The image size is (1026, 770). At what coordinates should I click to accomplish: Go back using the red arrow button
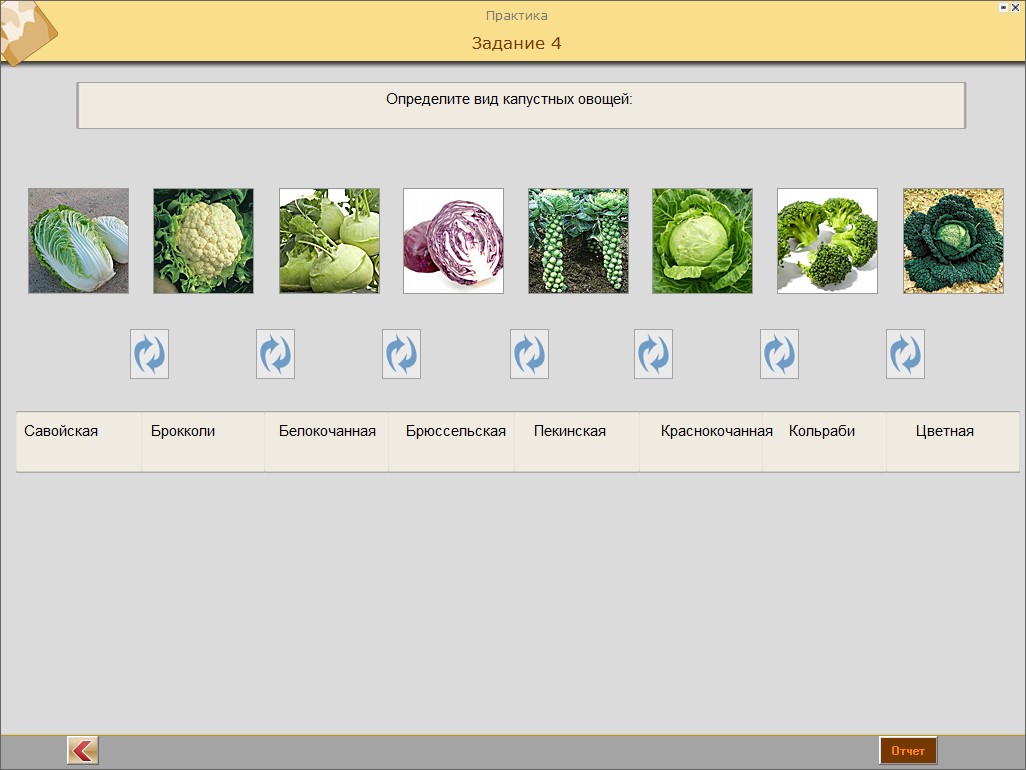[x=82, y=750]
